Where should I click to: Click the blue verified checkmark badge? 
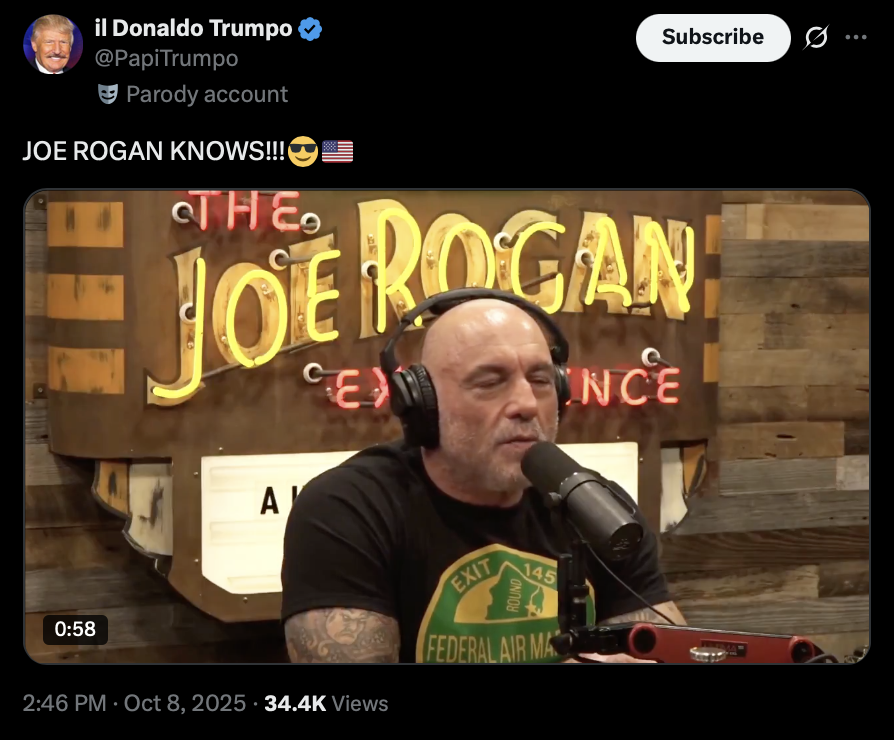click(310, 29)
